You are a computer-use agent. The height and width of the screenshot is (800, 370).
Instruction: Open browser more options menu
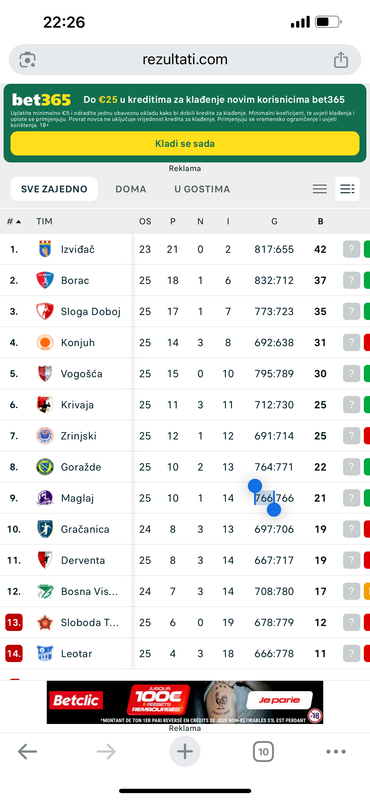(x=336, y=751)
